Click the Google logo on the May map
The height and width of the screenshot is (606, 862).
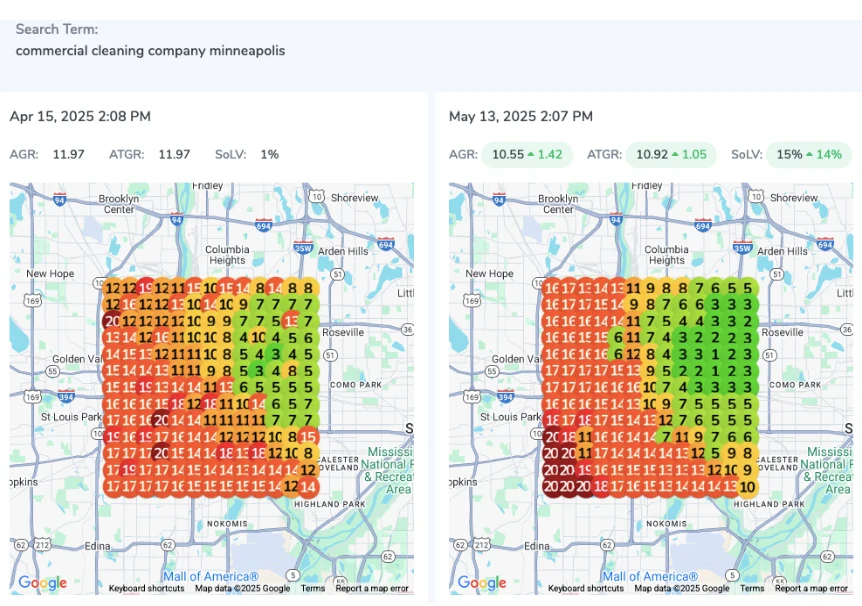pyautogui.click(x=481, y=583)
